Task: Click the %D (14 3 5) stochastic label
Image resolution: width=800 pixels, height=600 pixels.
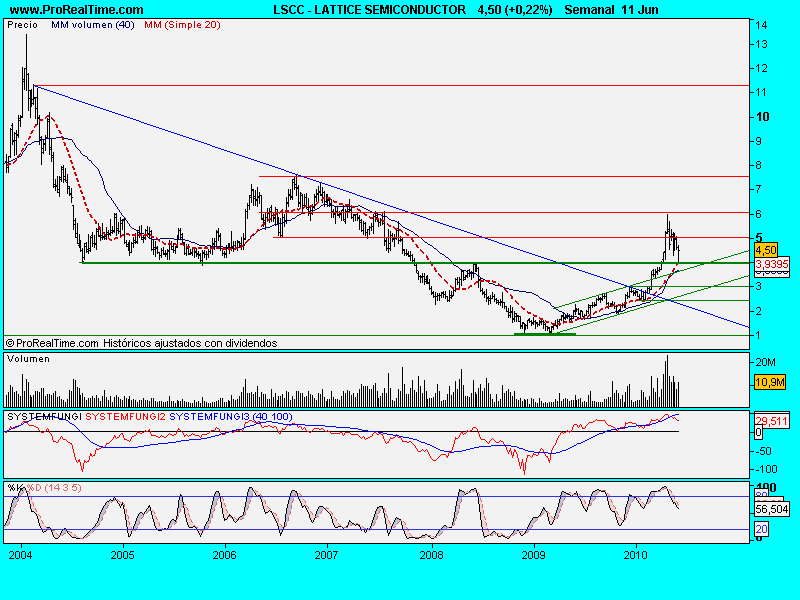Action: (x=54, y=487)
